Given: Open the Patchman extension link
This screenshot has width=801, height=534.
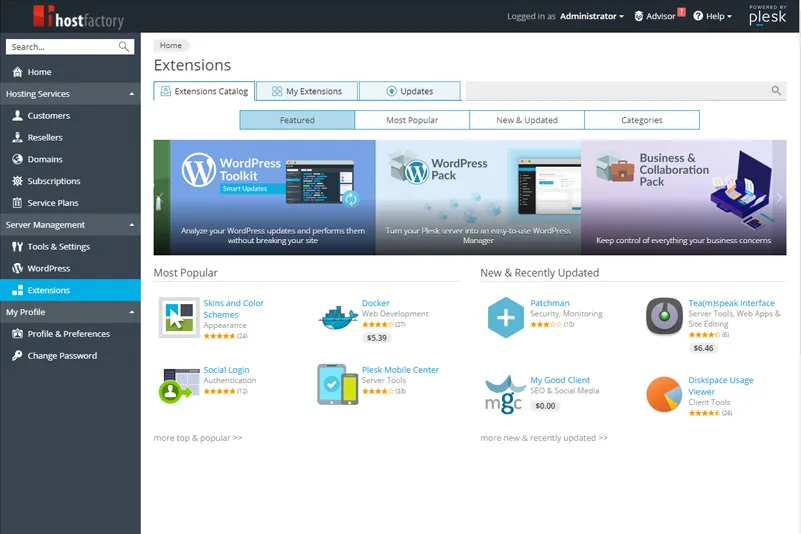Looking at the screenshot, I should click(550, 303).
